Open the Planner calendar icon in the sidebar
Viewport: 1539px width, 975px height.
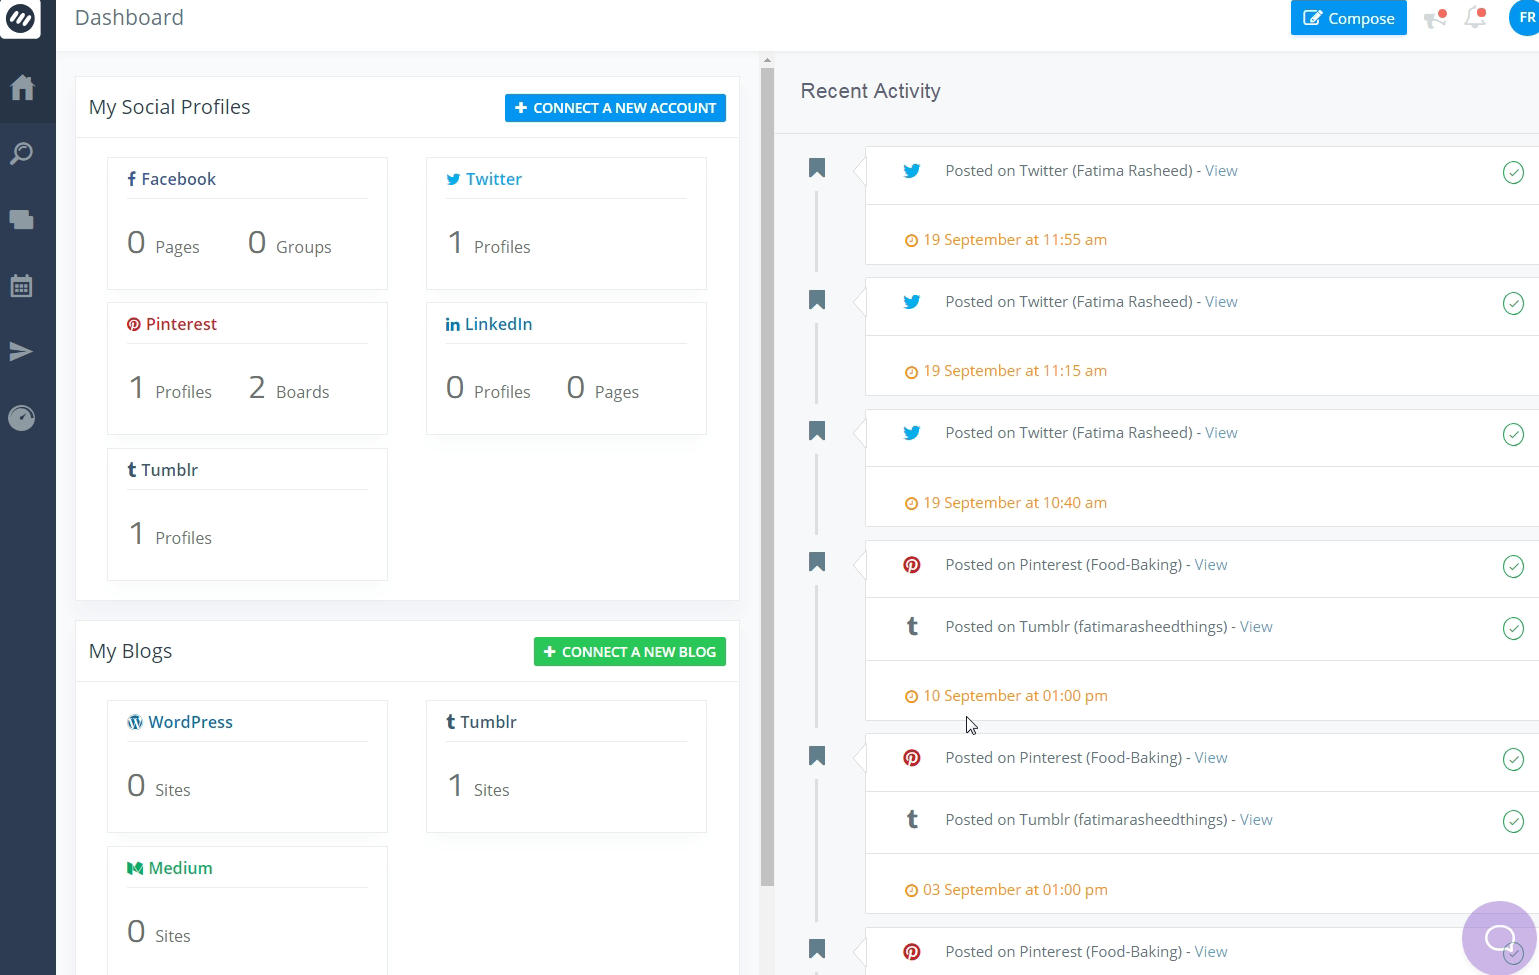coord(22,286)
